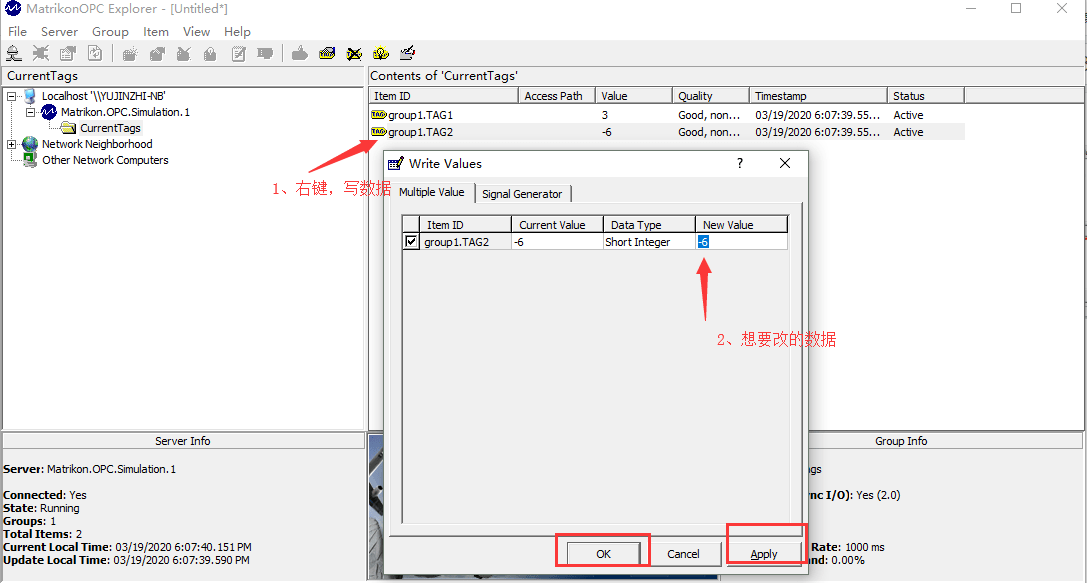Click the Server Info panel header
1087x583 pixels.
tap(183, 441)
